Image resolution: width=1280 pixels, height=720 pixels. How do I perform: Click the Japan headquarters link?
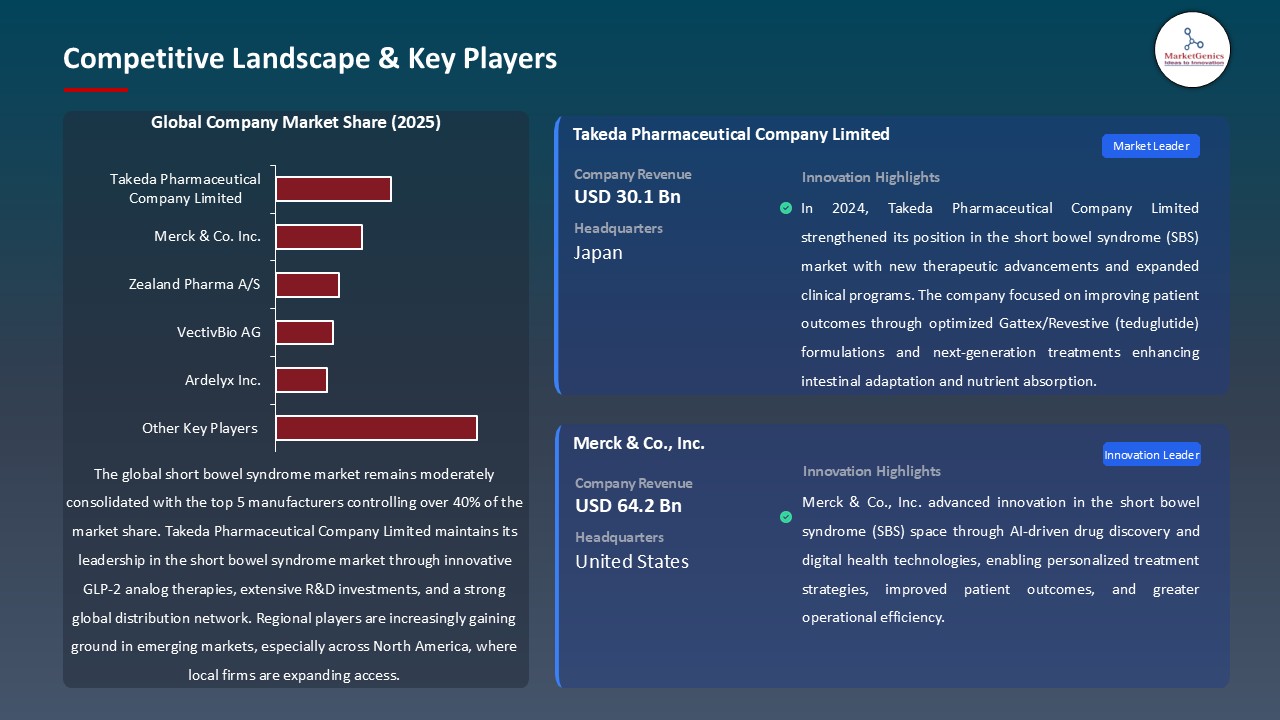pyautogui.click(x=597, y=253)
